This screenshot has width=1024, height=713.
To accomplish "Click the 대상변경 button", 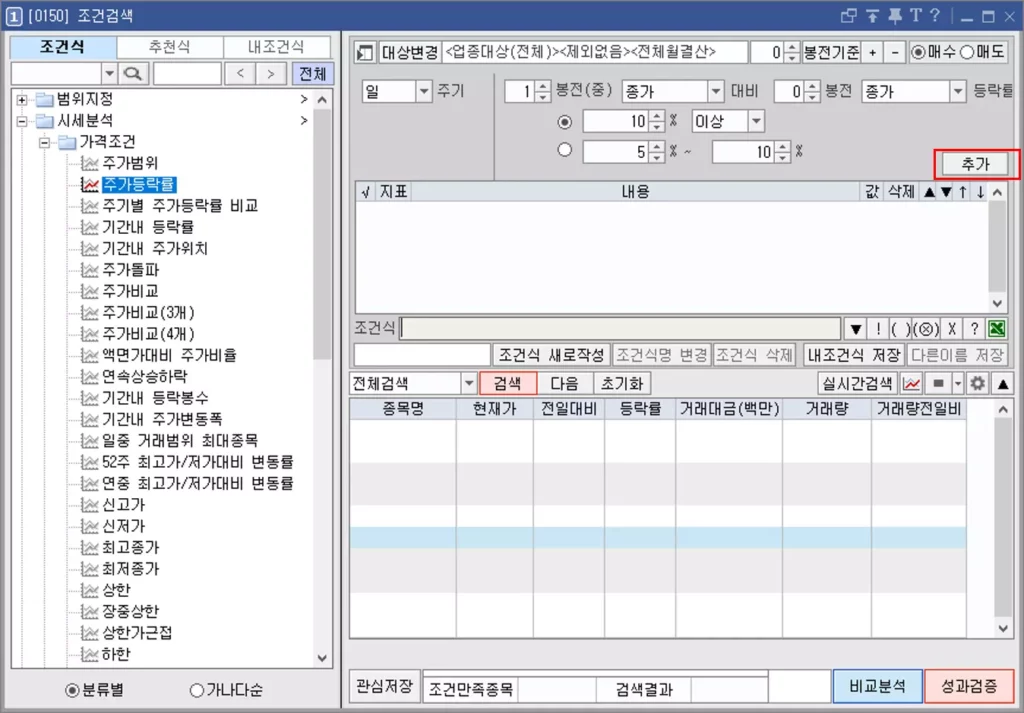I will [x=409, y=53].
